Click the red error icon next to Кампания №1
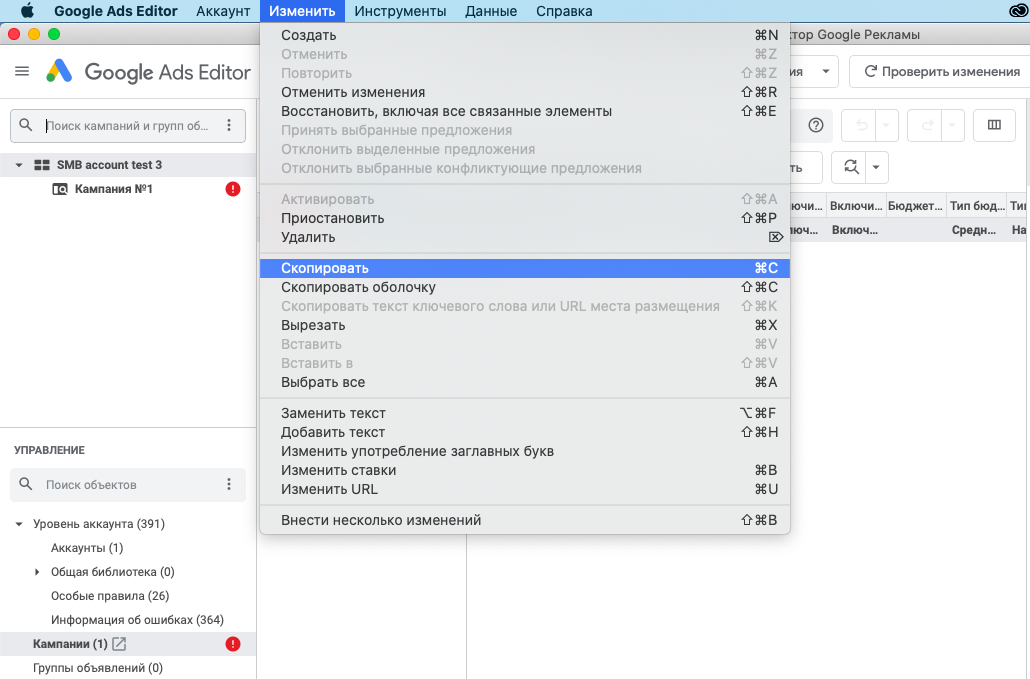Screen dimensions: 1030x679 (233, 189)
